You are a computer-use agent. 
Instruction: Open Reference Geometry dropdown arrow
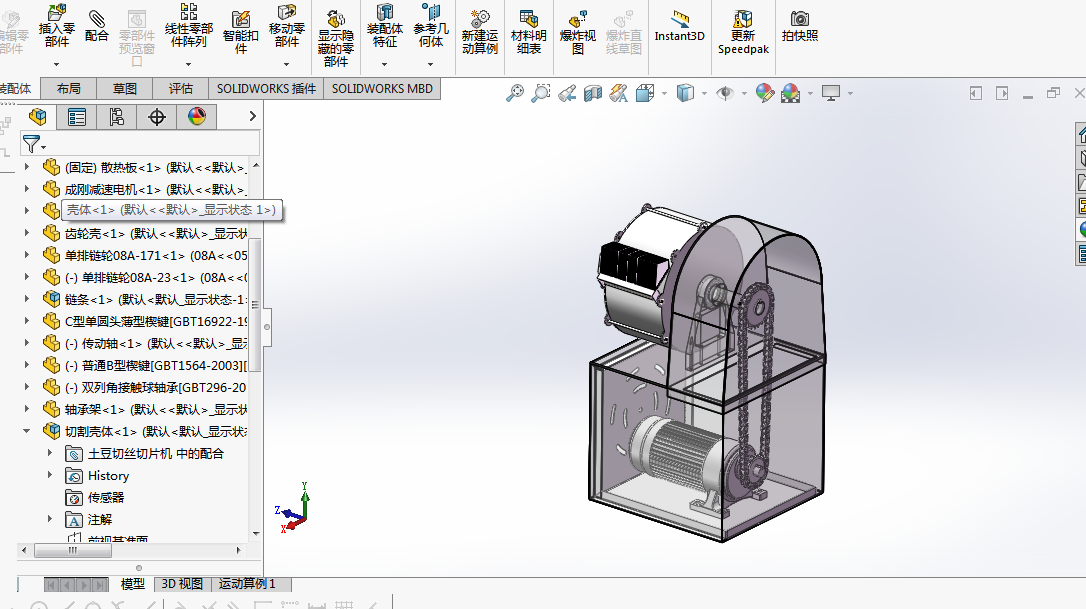coord(431,64)
